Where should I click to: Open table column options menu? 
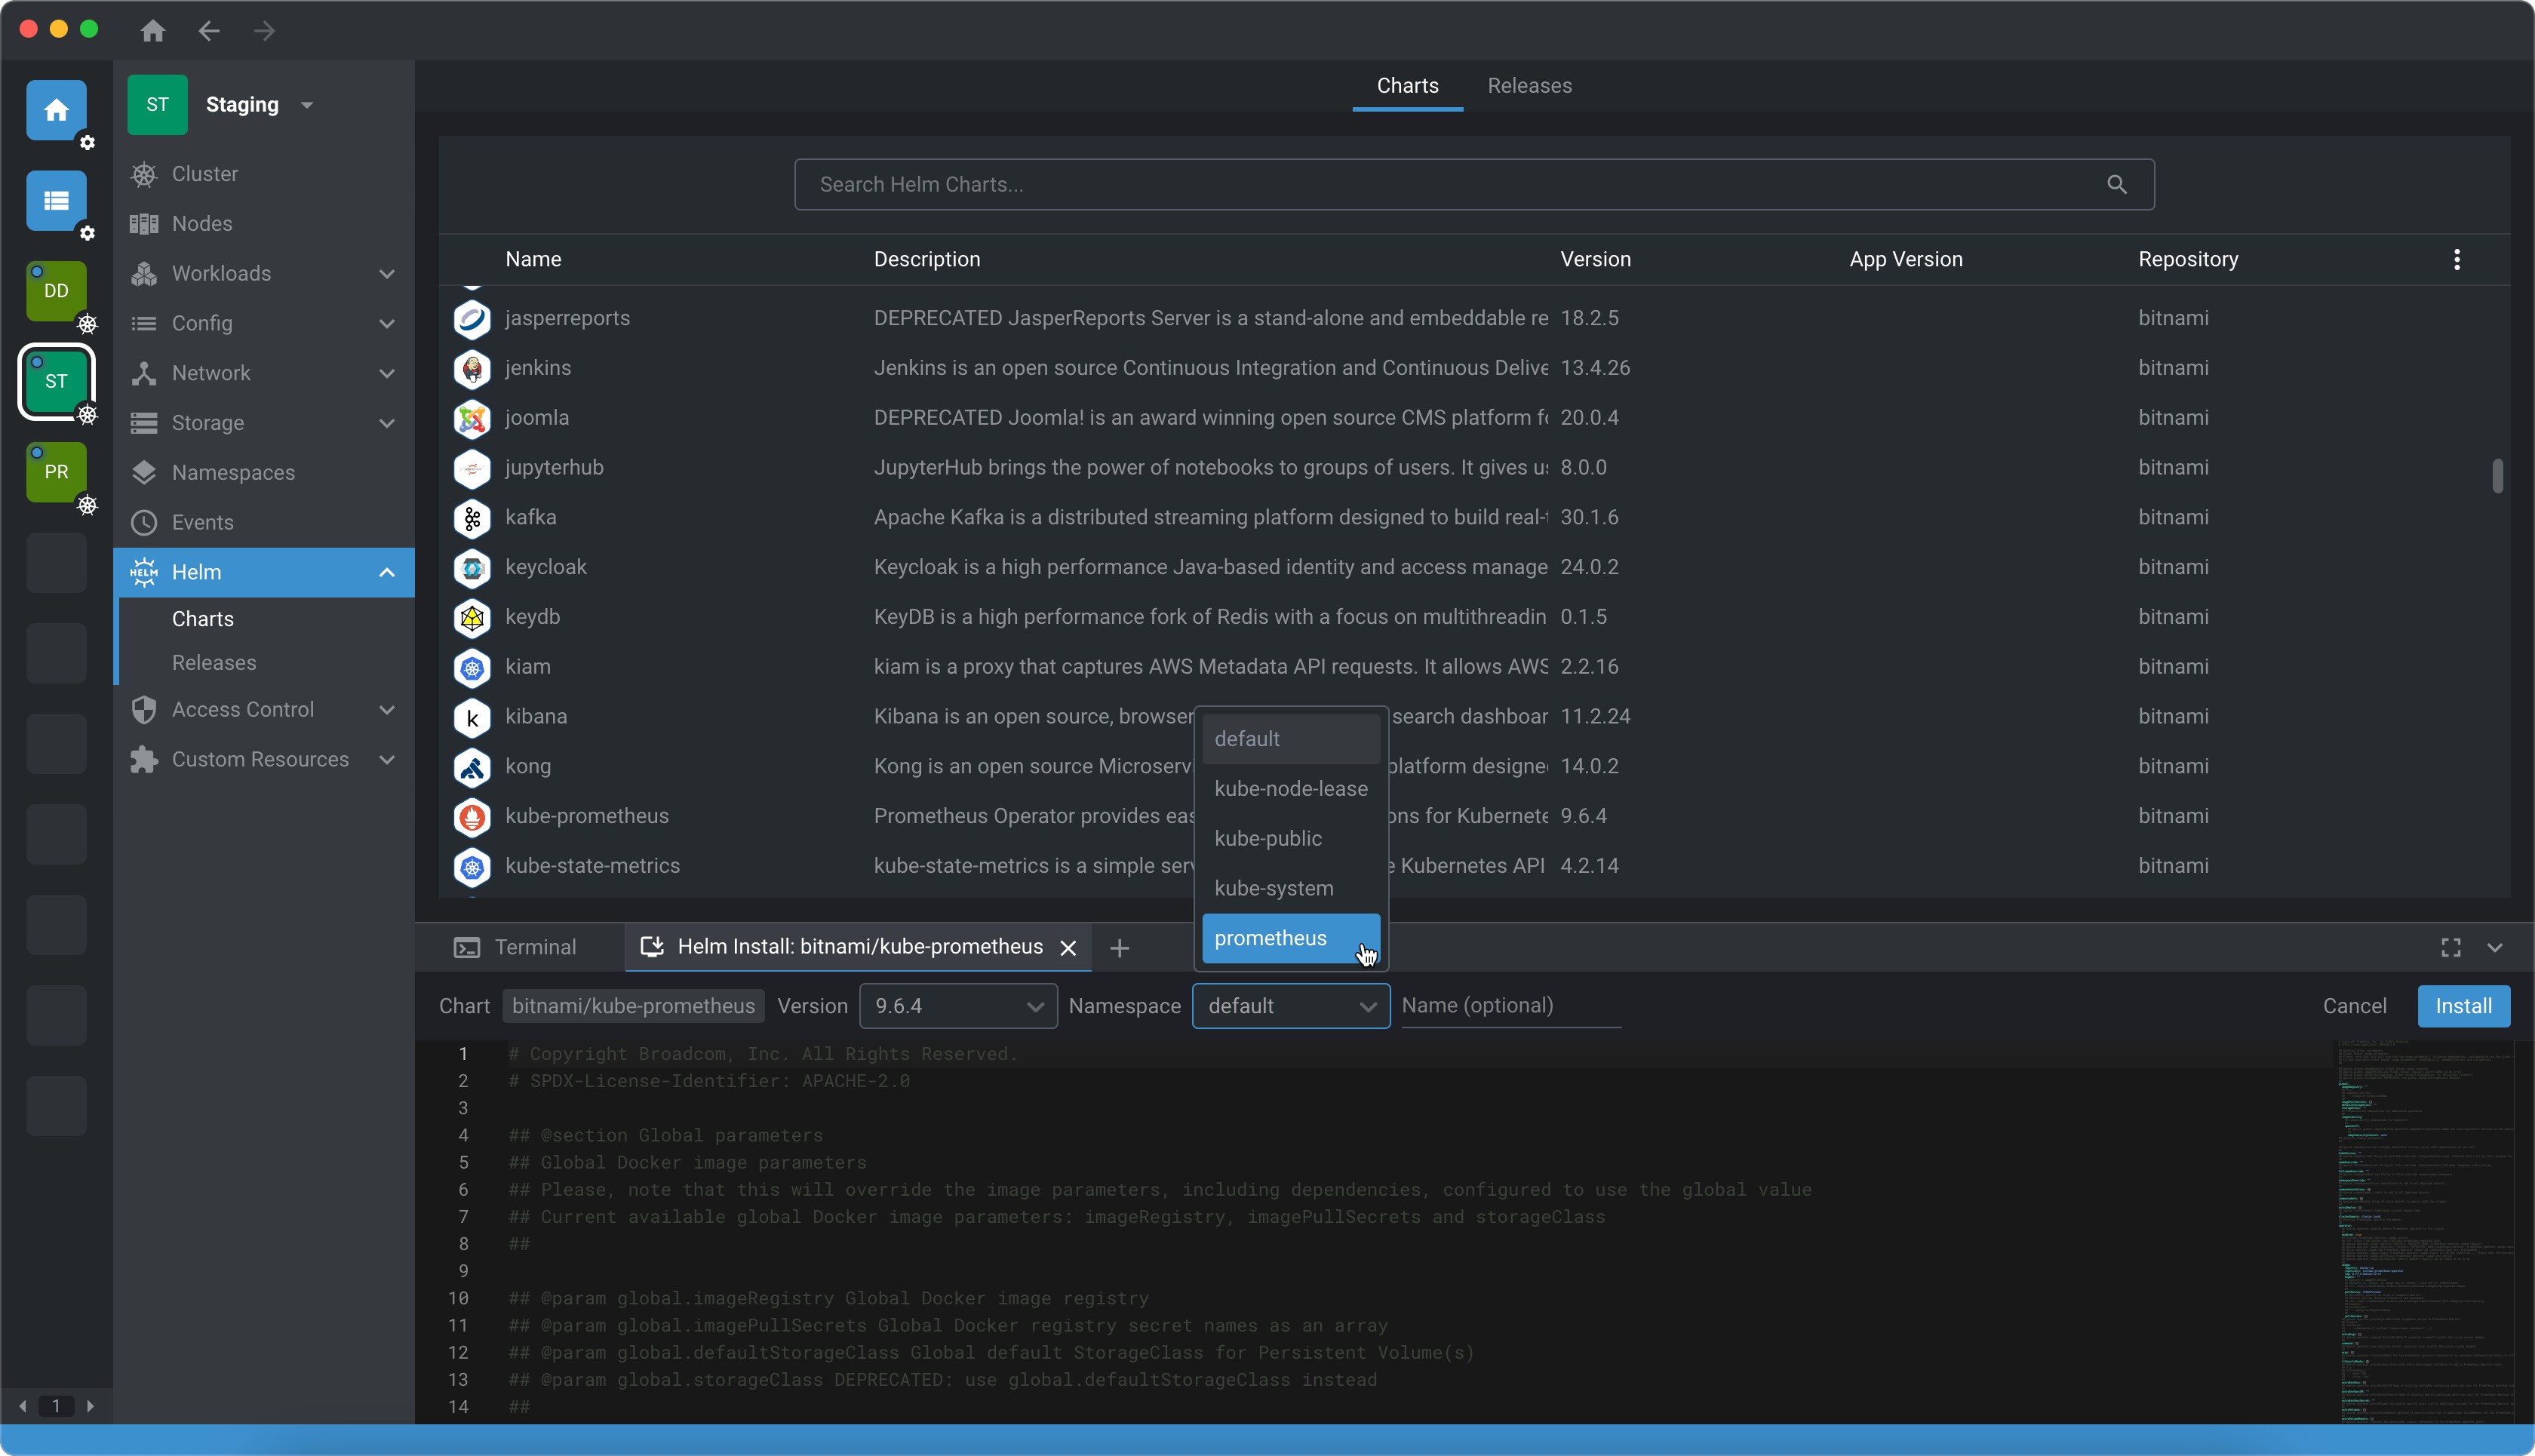(2456, 259)
